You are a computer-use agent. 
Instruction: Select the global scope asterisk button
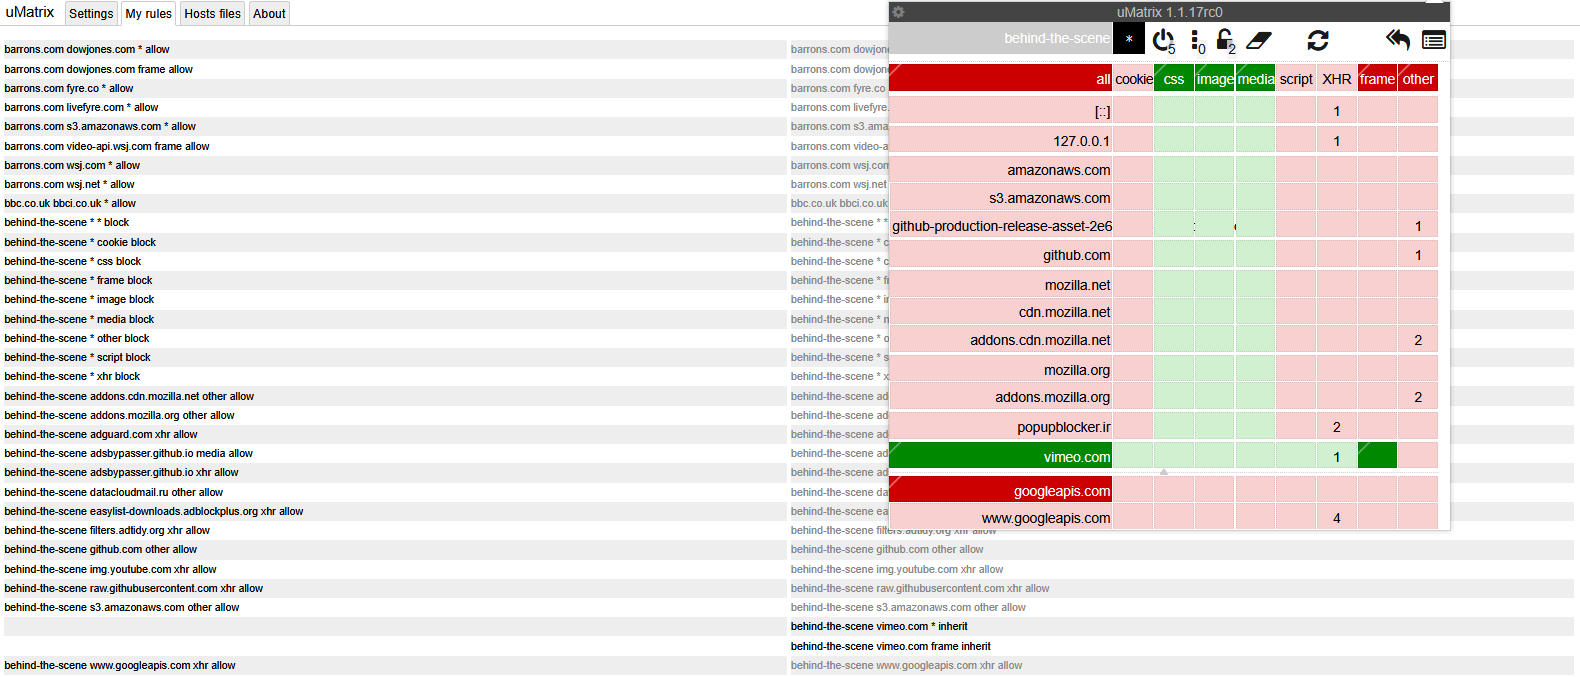coord(1129,39)
